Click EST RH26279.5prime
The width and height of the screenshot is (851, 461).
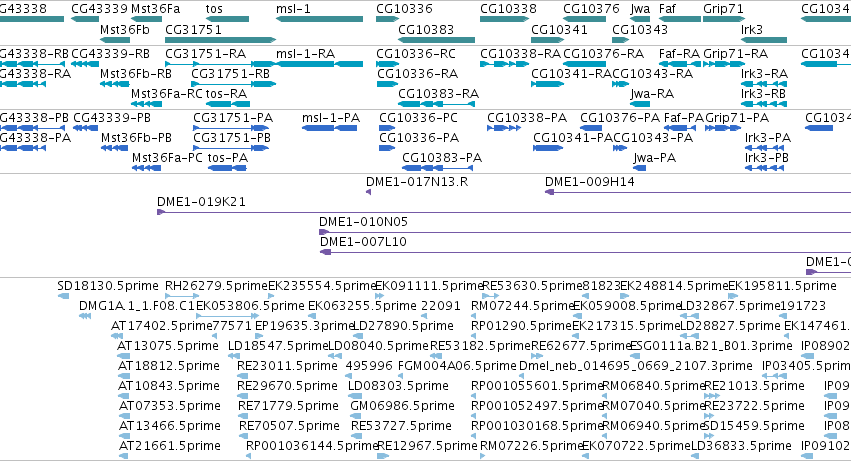(x=216, y=286)
